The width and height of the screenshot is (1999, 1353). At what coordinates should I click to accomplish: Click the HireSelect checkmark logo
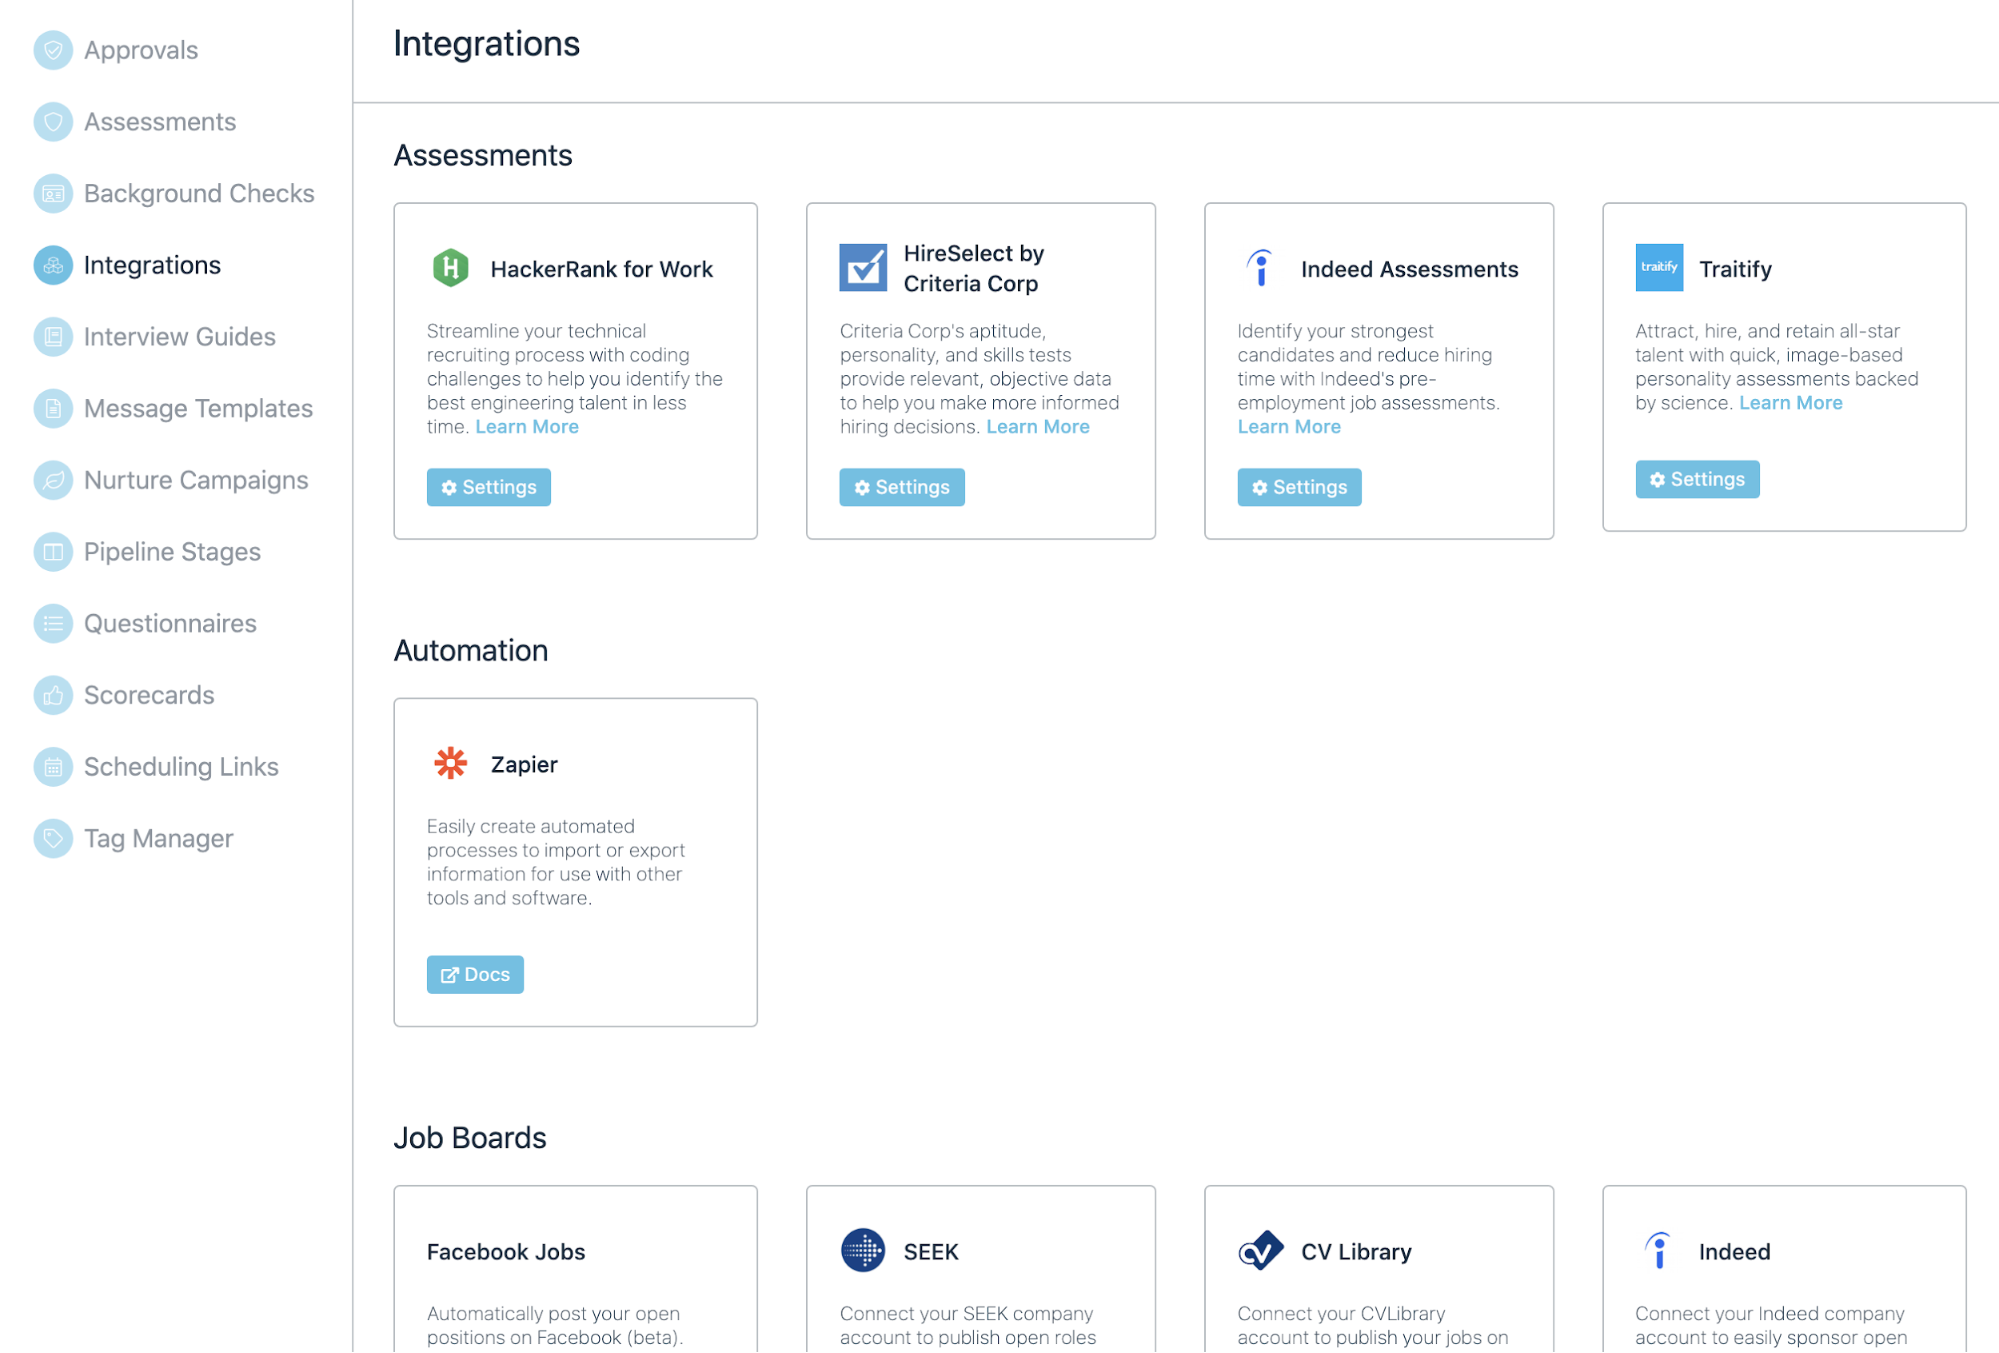(x=863, y=268)
